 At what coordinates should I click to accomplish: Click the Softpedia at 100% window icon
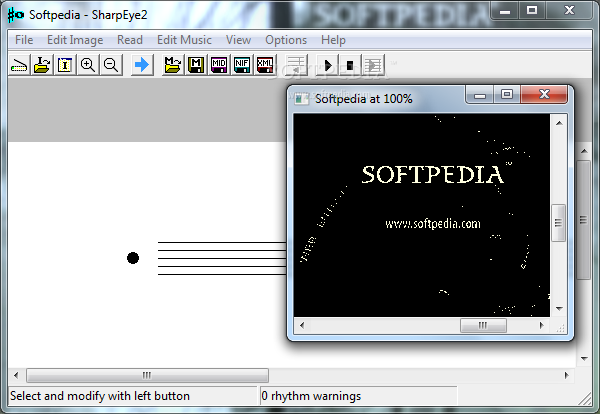[x=301, y=99]
